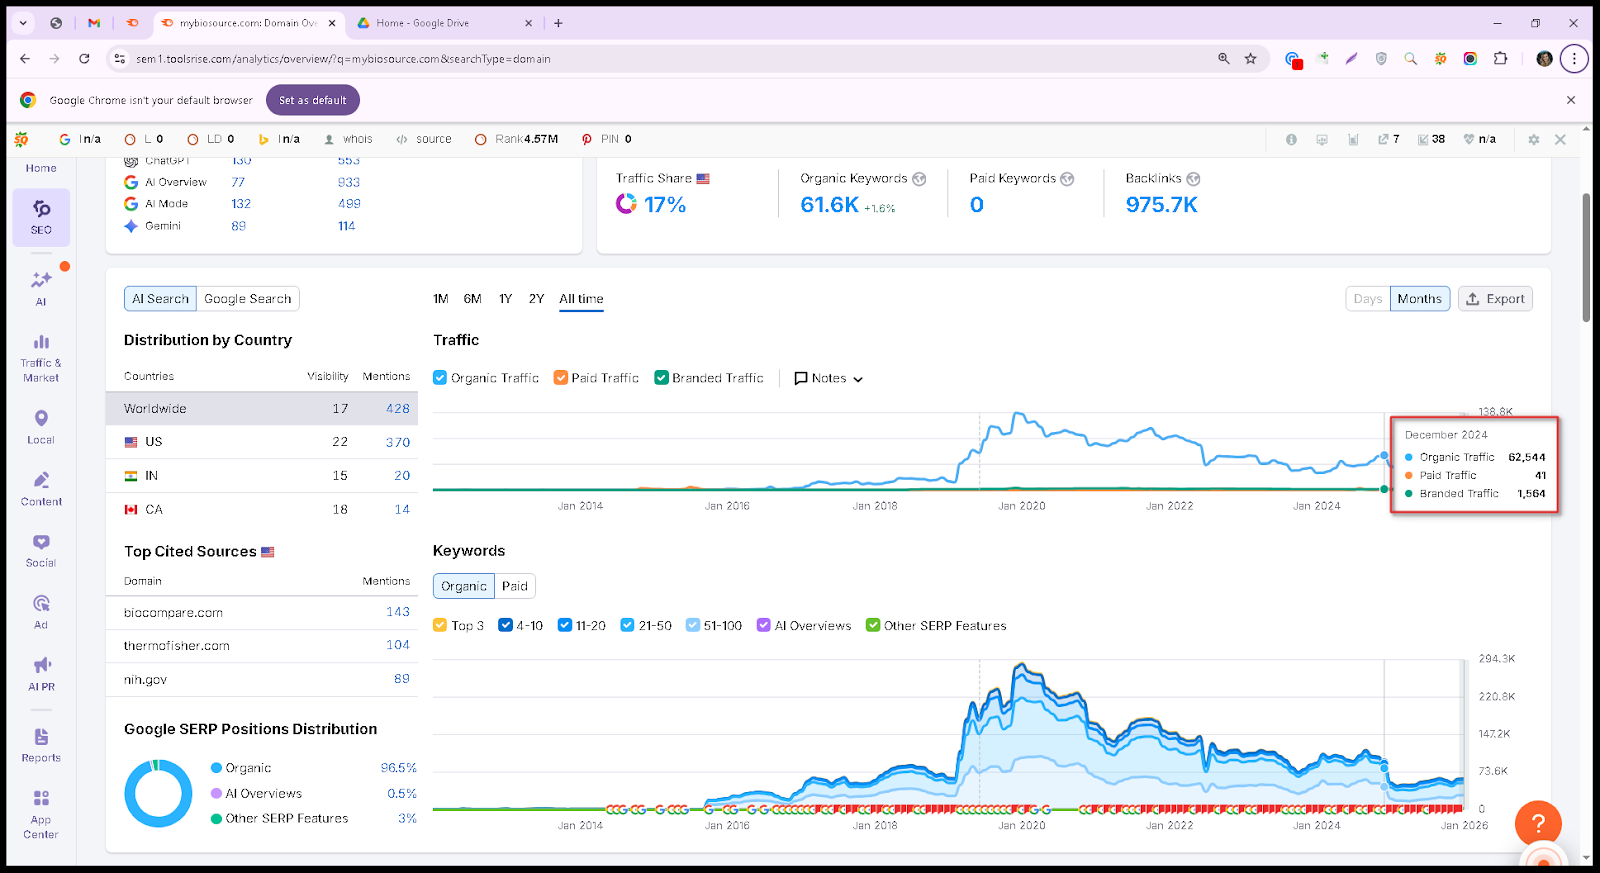Open thermofisher.com cited source
Viewport: 1600px width, 873px height.
click(x=177, y=646)
